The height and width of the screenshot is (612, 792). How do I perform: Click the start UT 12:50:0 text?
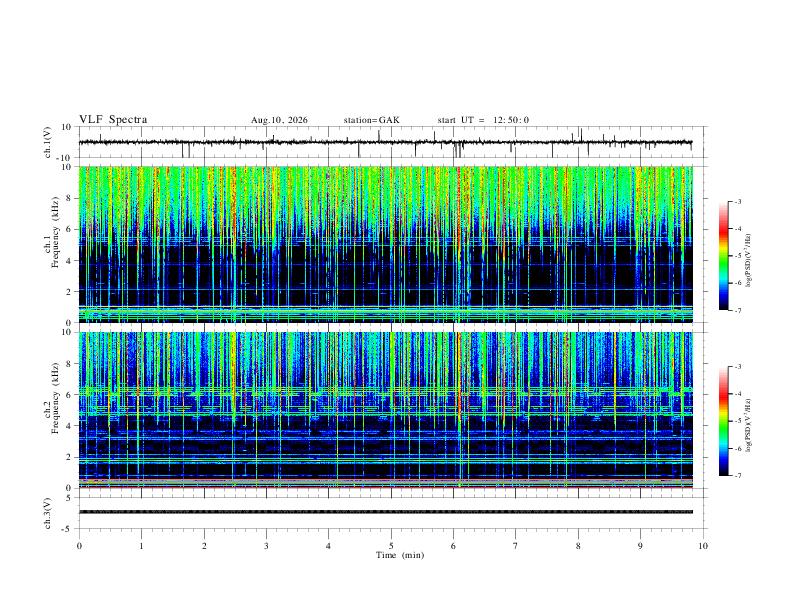point(483,120)
